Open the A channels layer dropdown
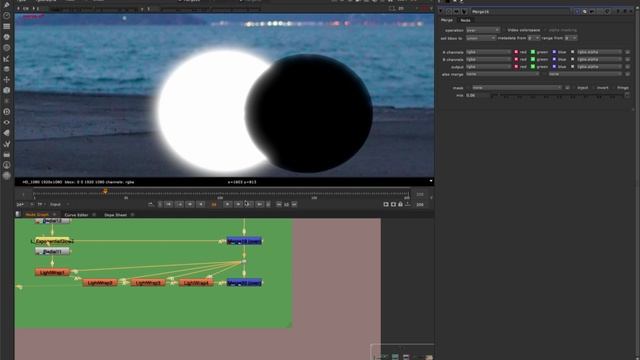The image size is (640, 360). 488,52
